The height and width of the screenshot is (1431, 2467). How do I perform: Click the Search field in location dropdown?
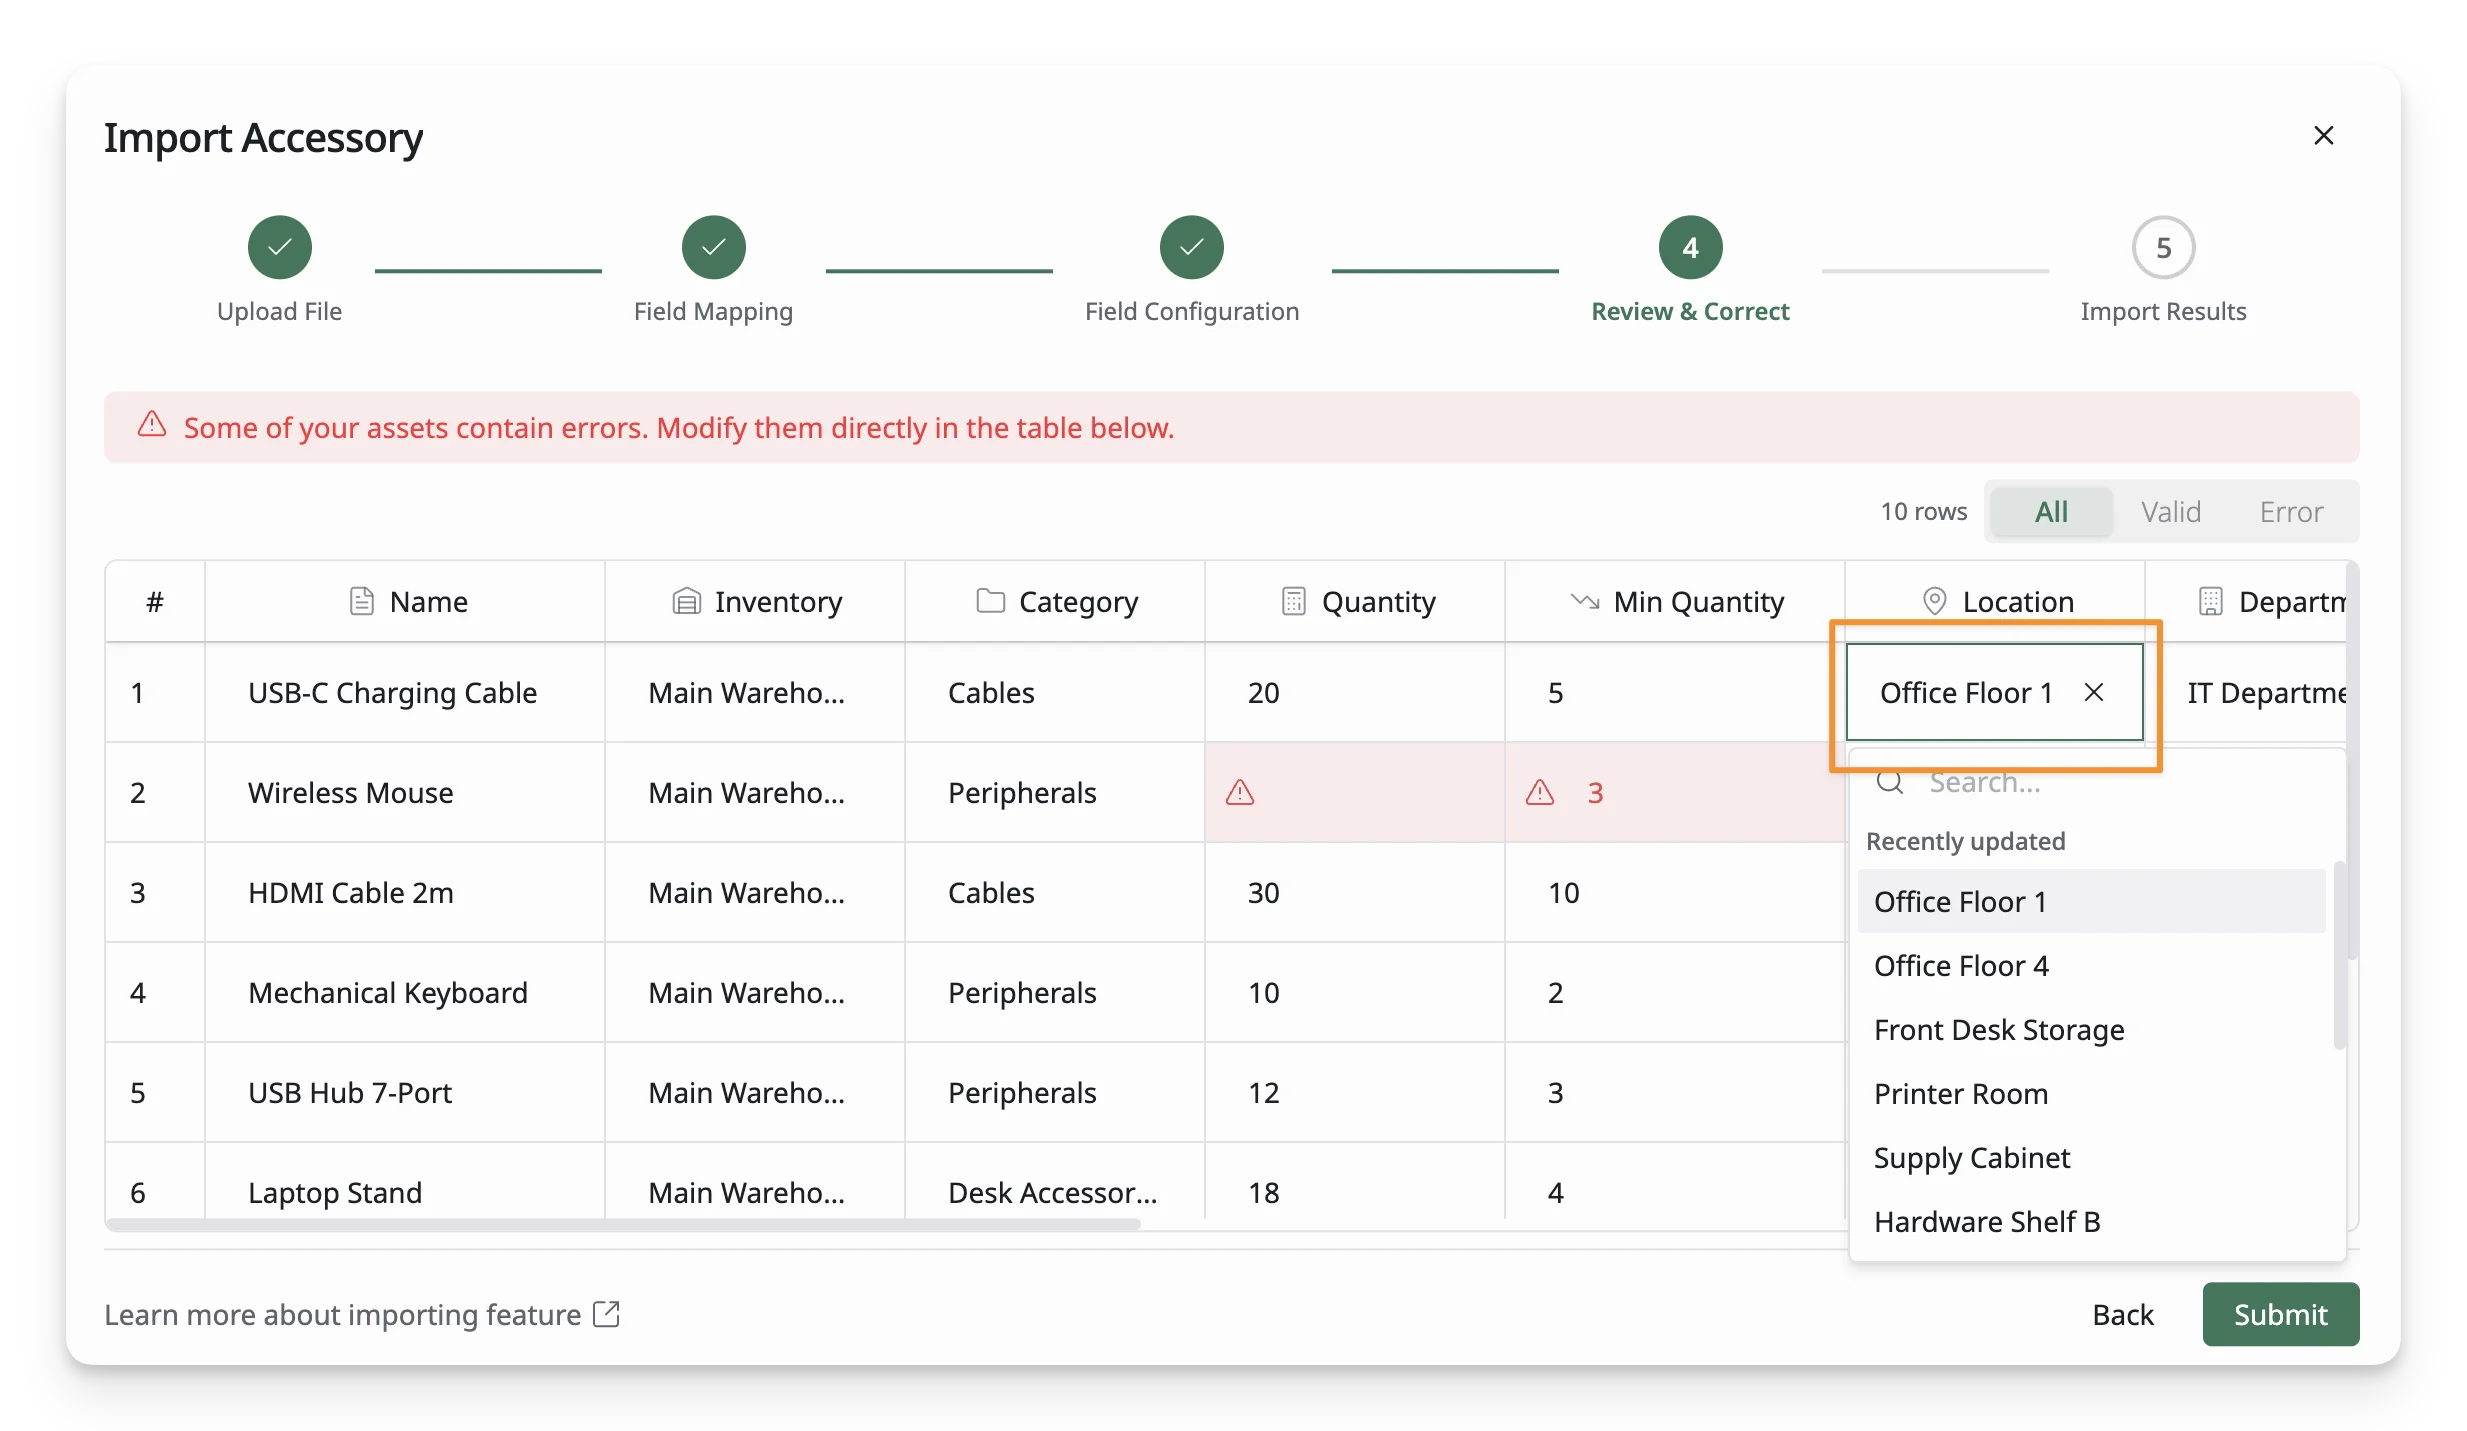[2100, 782]
